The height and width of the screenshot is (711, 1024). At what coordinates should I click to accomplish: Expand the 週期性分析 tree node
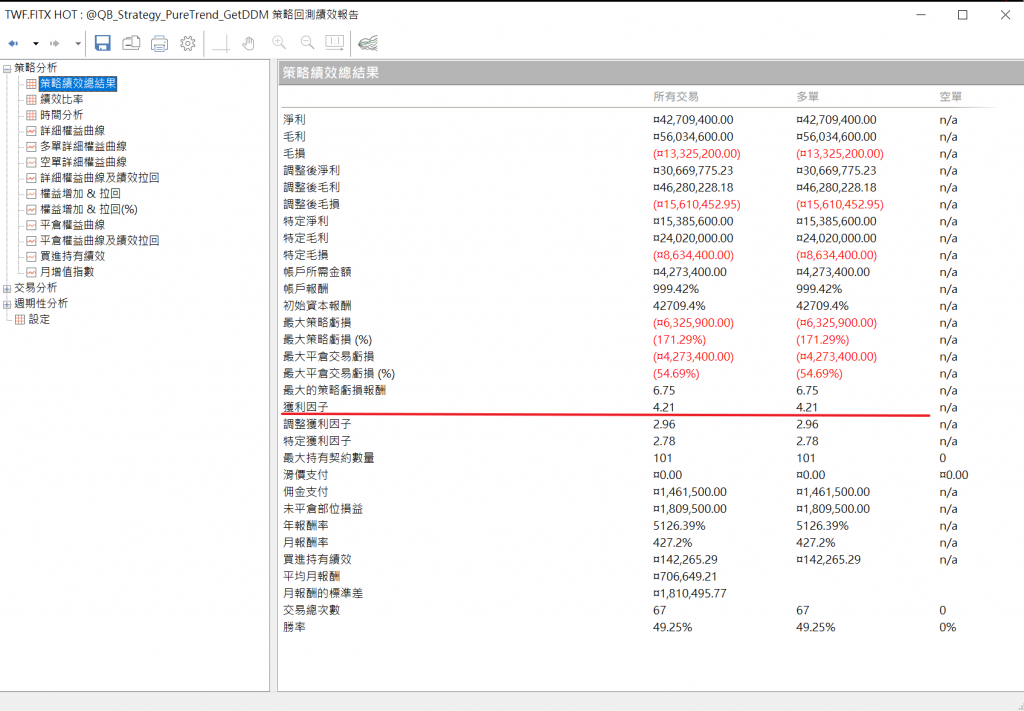coord(7,304)
